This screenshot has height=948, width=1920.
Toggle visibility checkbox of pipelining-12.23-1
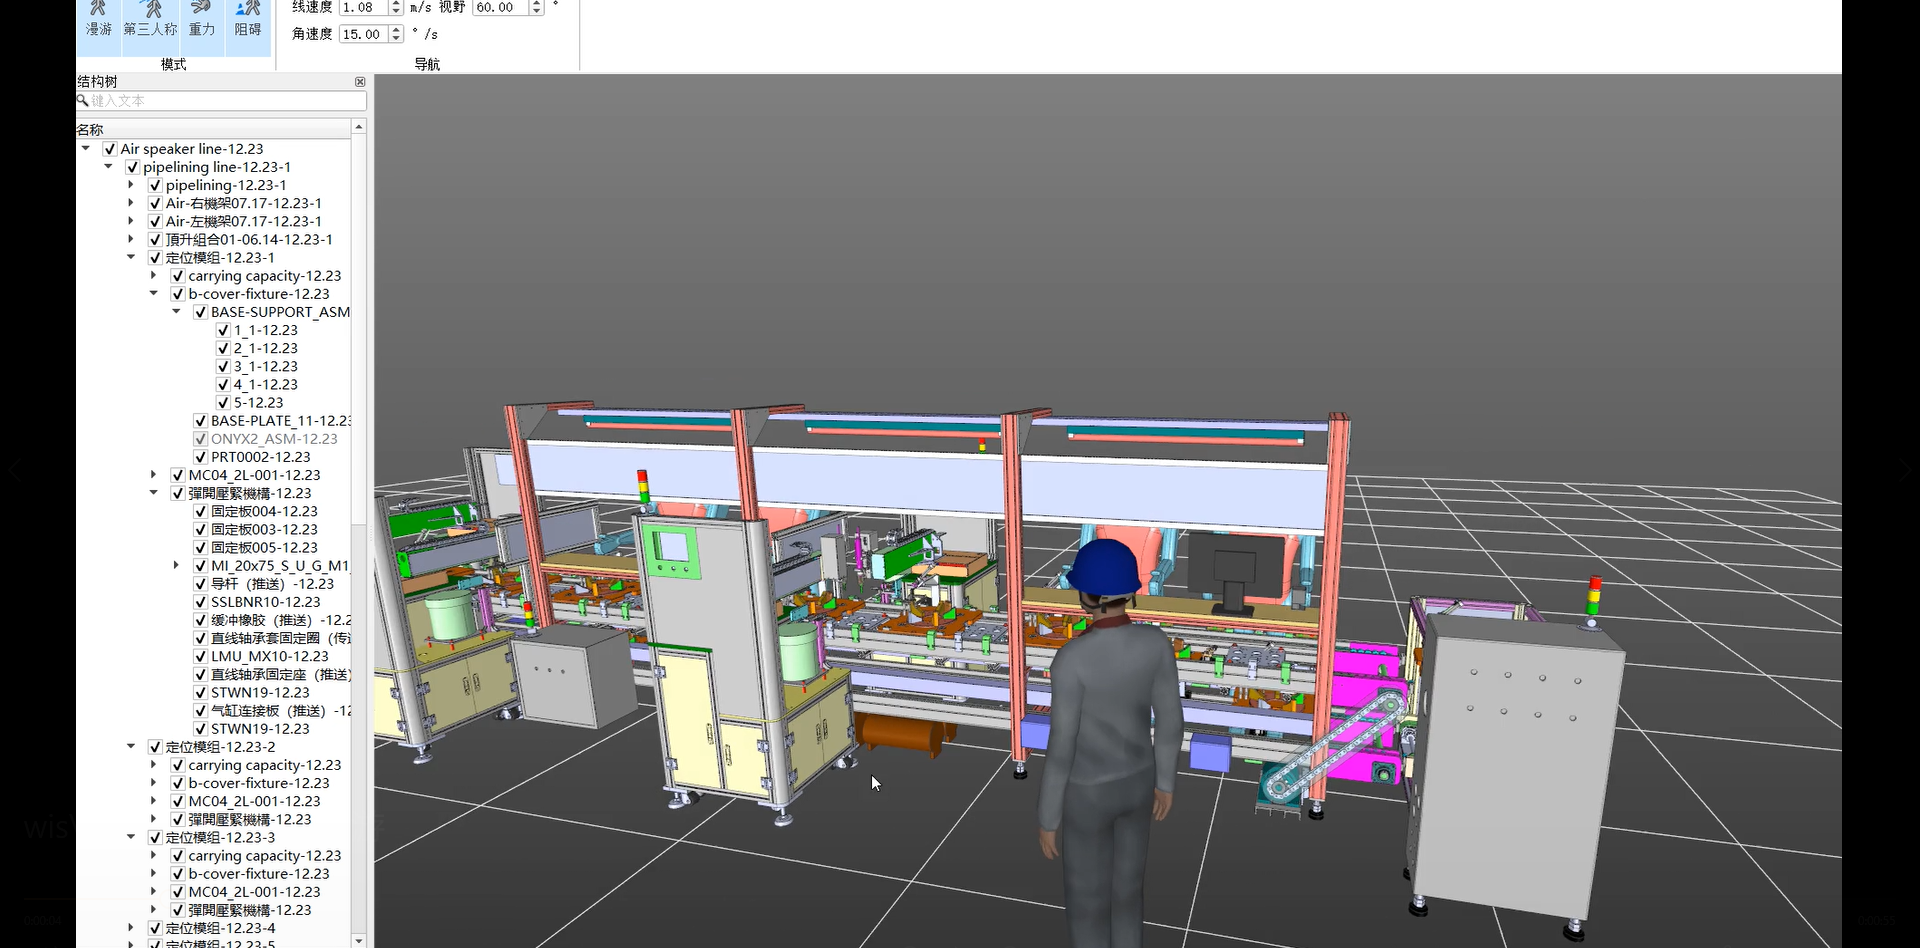(155, 185)
